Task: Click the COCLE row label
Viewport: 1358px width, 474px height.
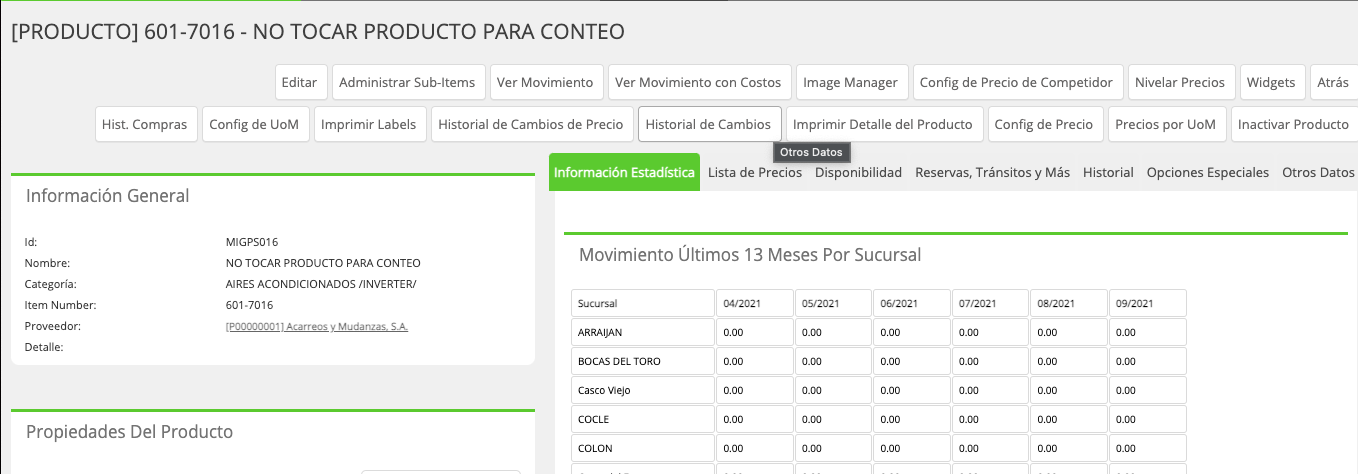Action: [x=643, y=419]
